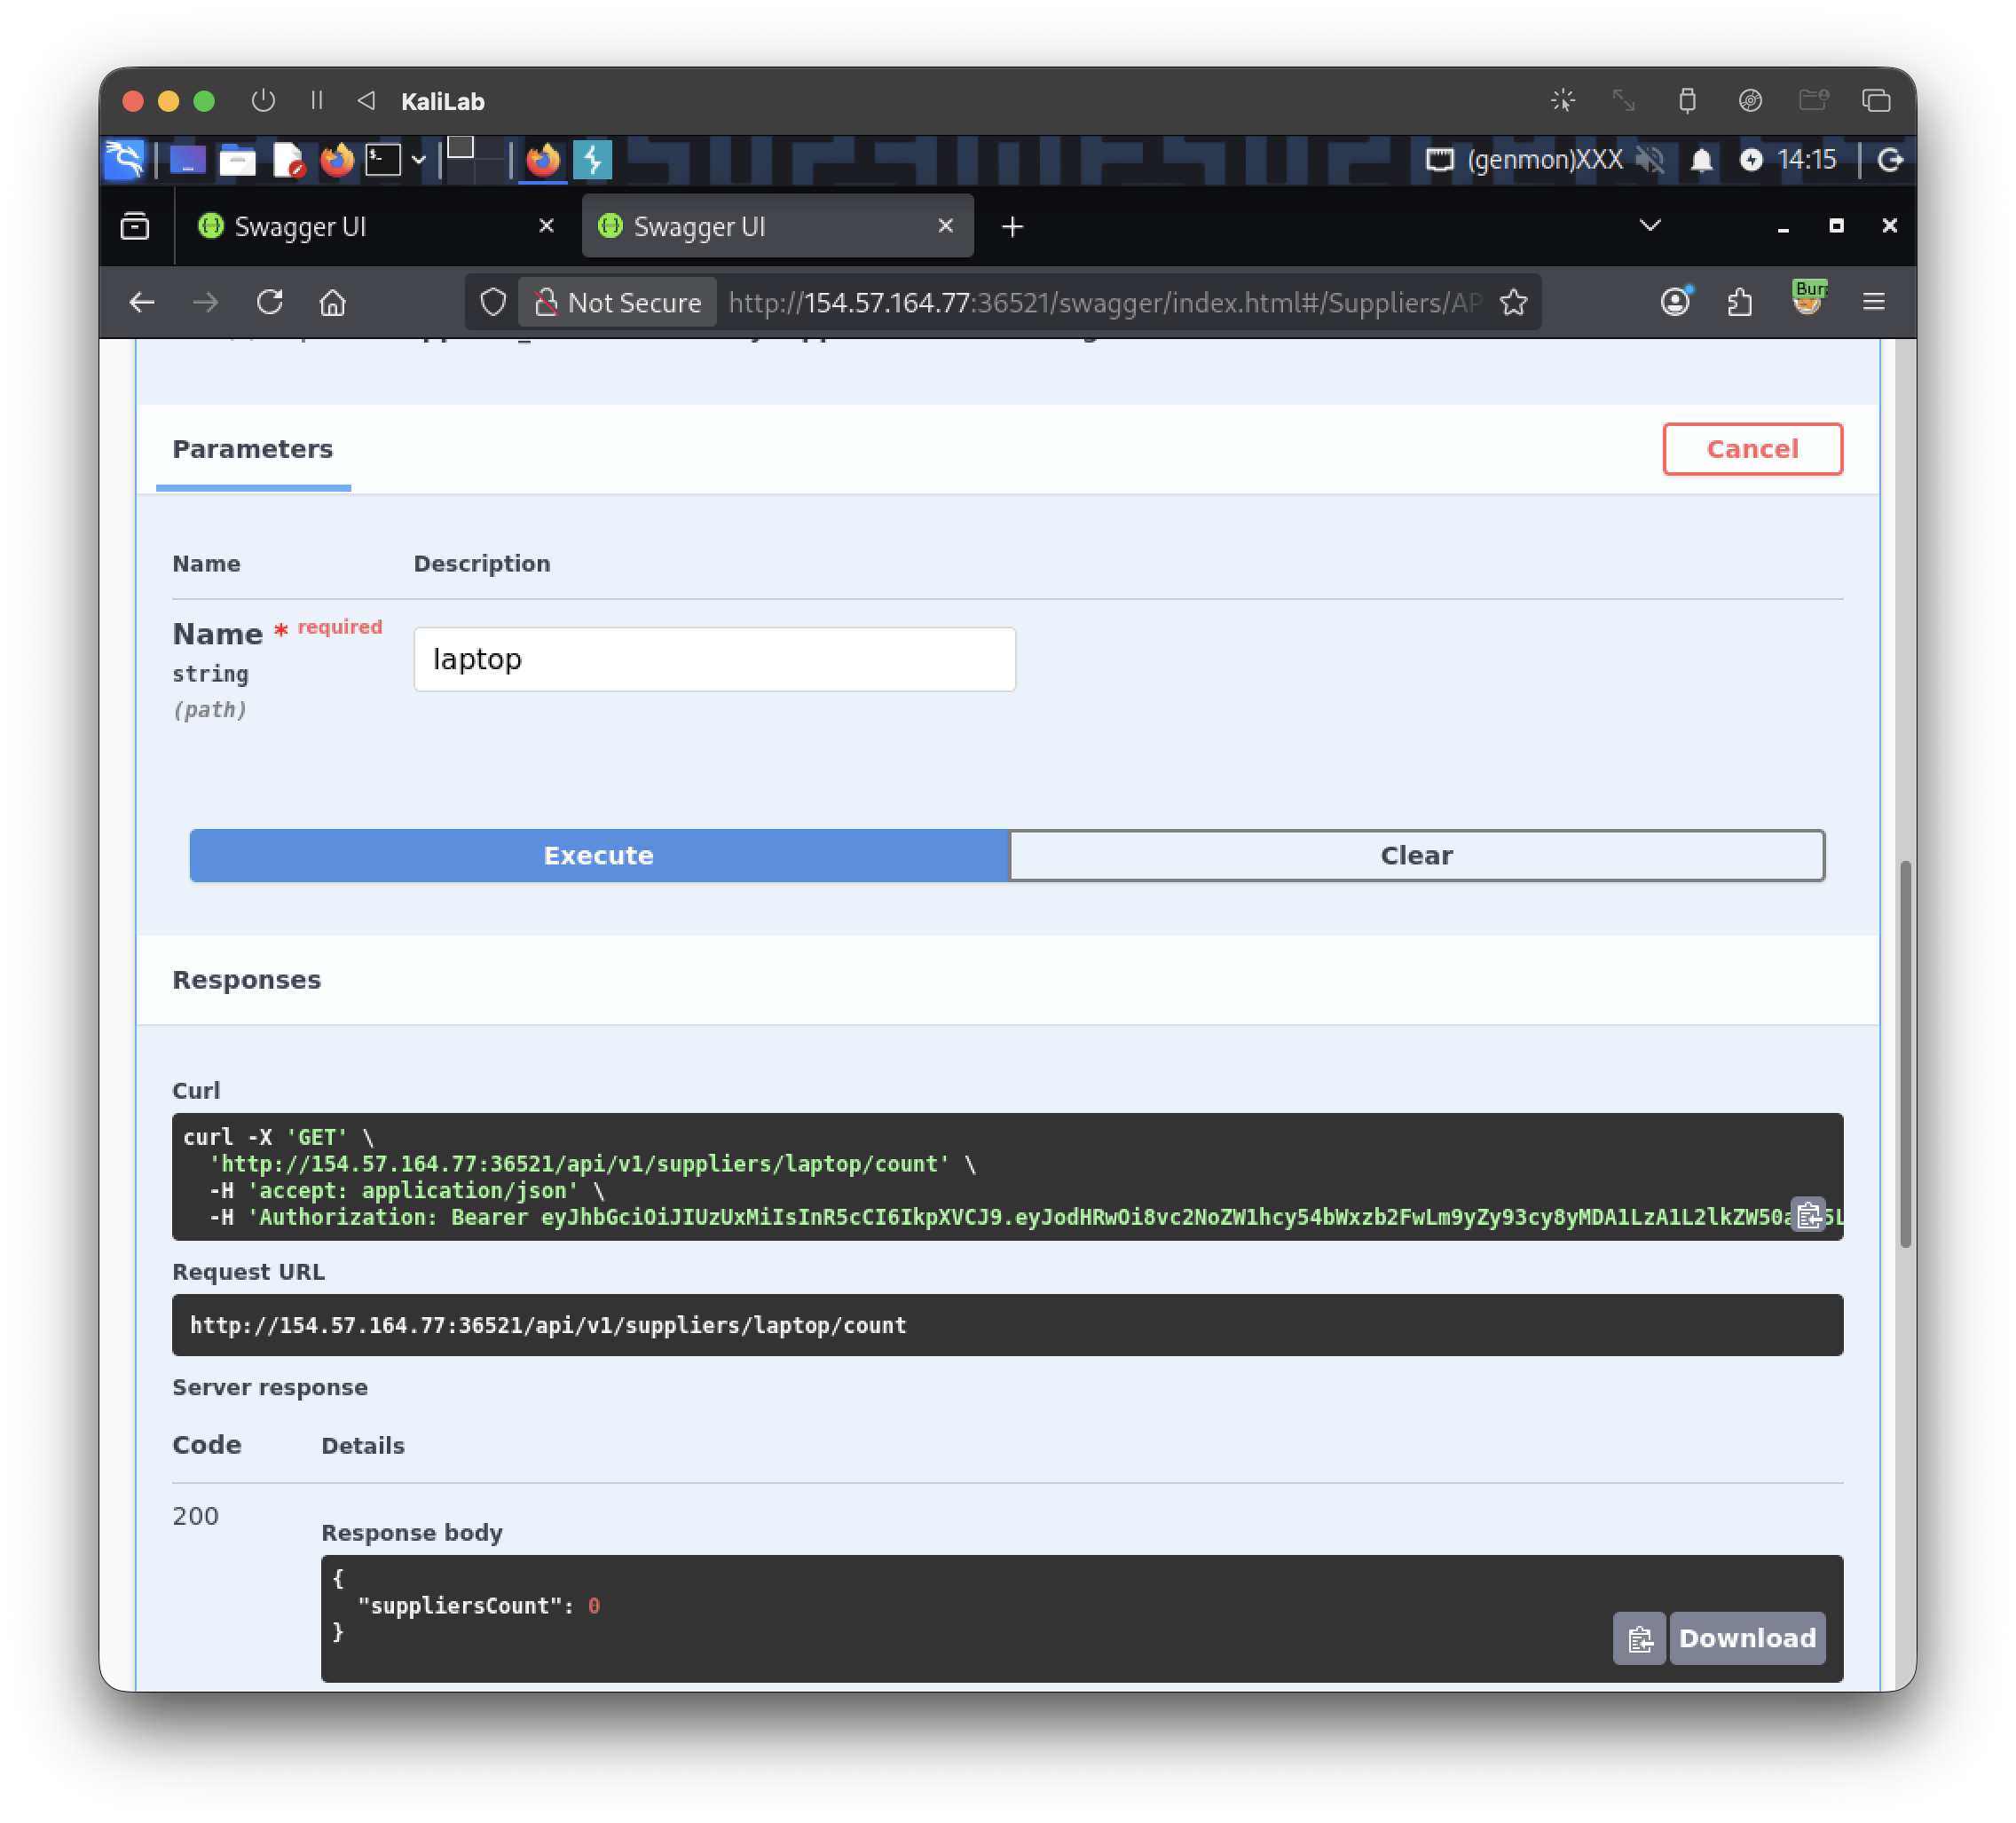The height and width of the screenshot is (1823, 2016).
Task: Click the Parameters section heading tab
Action: 253,449
